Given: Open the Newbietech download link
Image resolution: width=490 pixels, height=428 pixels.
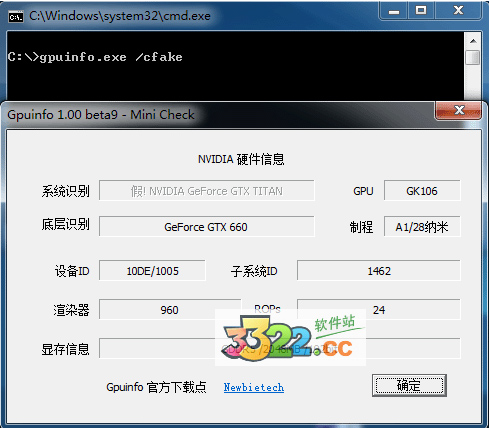Looking at the screenshot, I should (x=254, y=387).
